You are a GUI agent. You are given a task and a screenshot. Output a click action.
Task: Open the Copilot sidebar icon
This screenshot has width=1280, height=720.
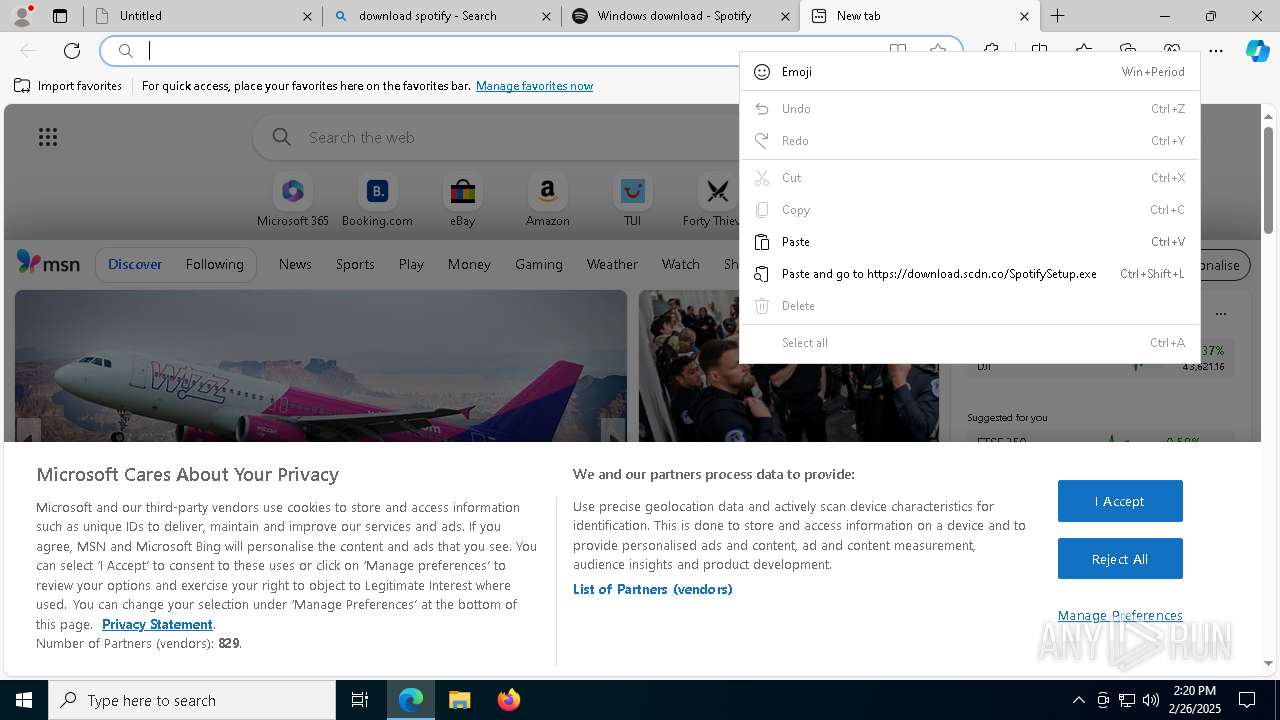point(1258,51)
